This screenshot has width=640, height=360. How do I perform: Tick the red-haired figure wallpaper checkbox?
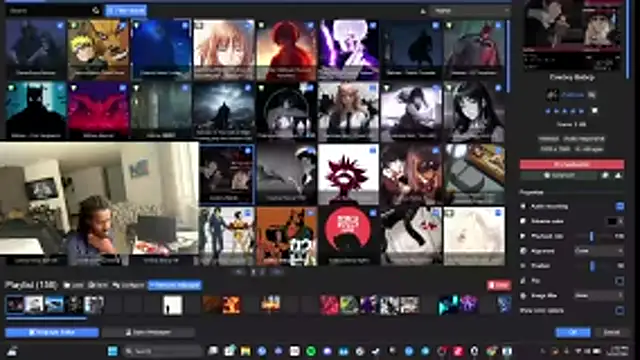[310, 25]
